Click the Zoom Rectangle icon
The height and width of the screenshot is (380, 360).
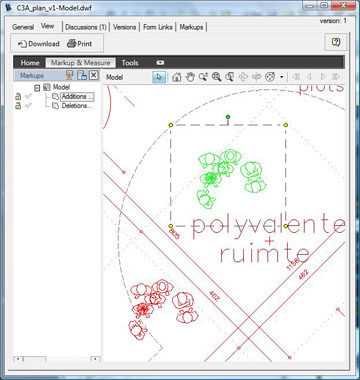216,77
